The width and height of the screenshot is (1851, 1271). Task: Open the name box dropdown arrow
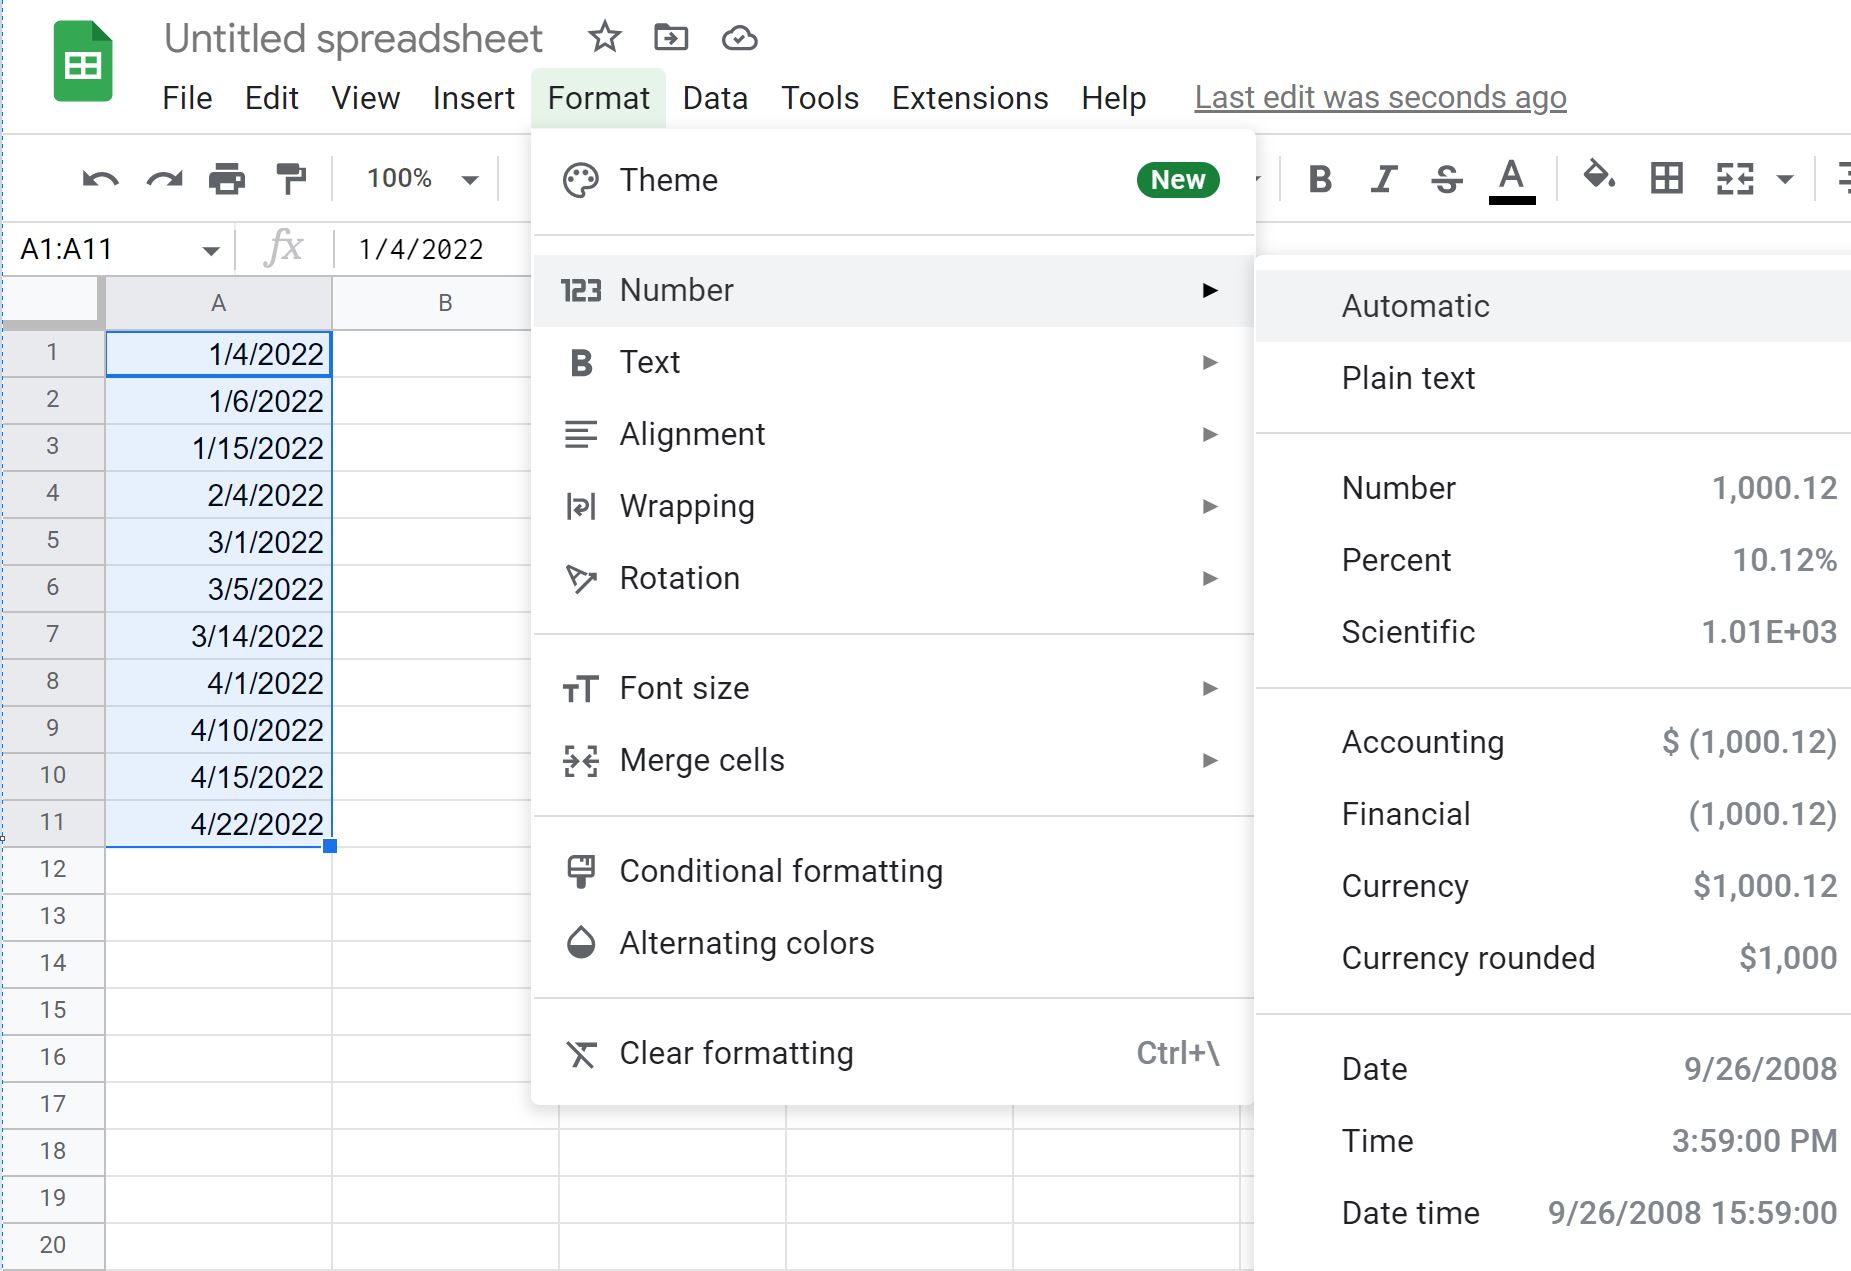pyautogui.click(x=211, y=250)
